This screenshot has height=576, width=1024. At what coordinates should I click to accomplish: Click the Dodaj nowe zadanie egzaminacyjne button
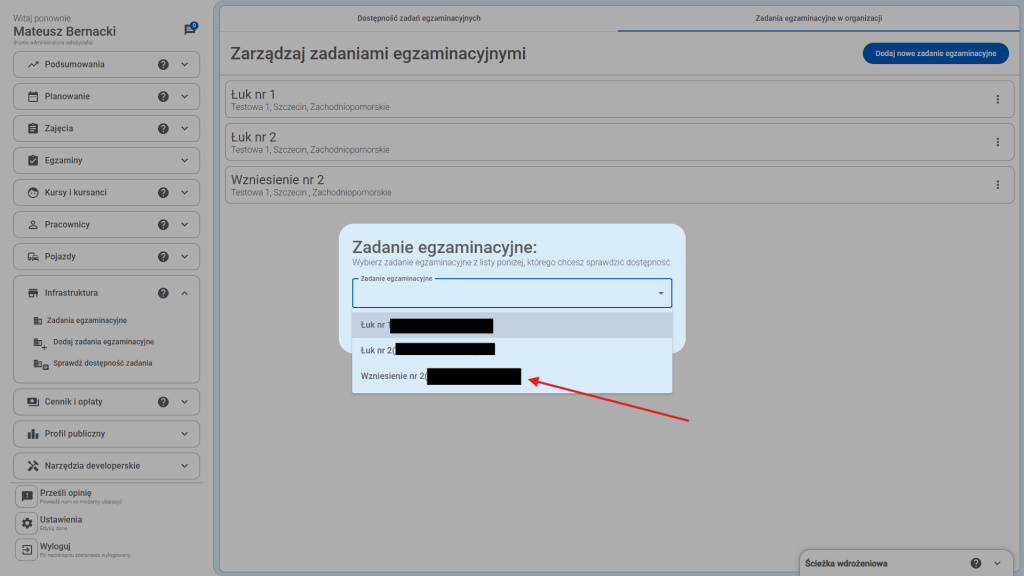935,54
